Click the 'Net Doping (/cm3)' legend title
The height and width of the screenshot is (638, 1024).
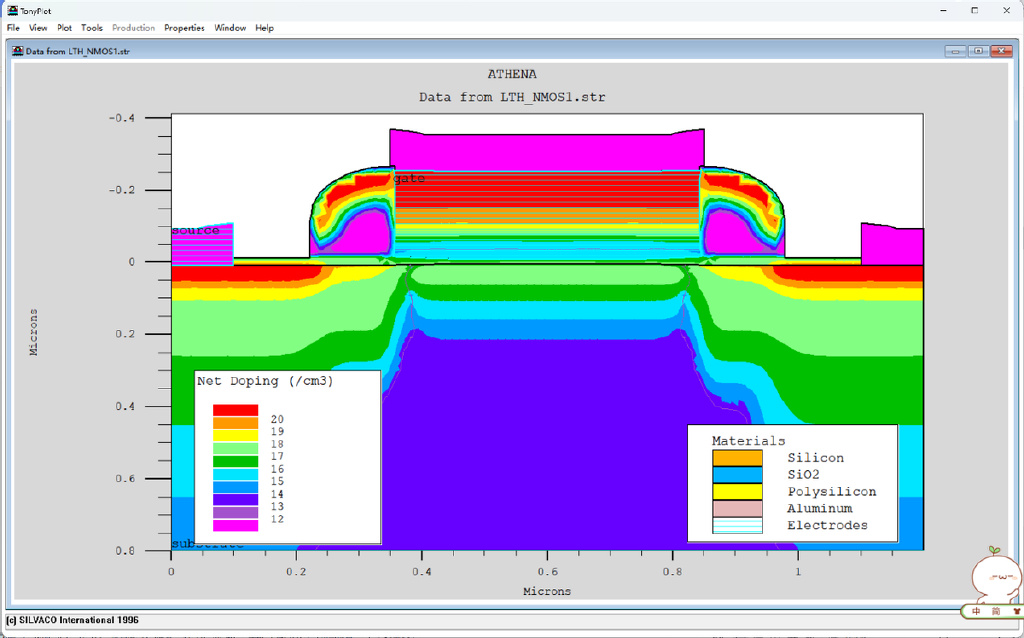click(x=265, y=381)
